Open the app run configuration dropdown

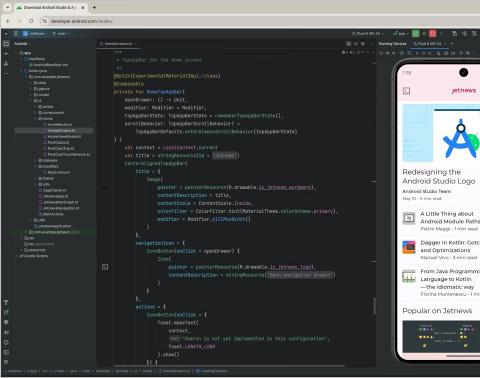pos(400,34)
